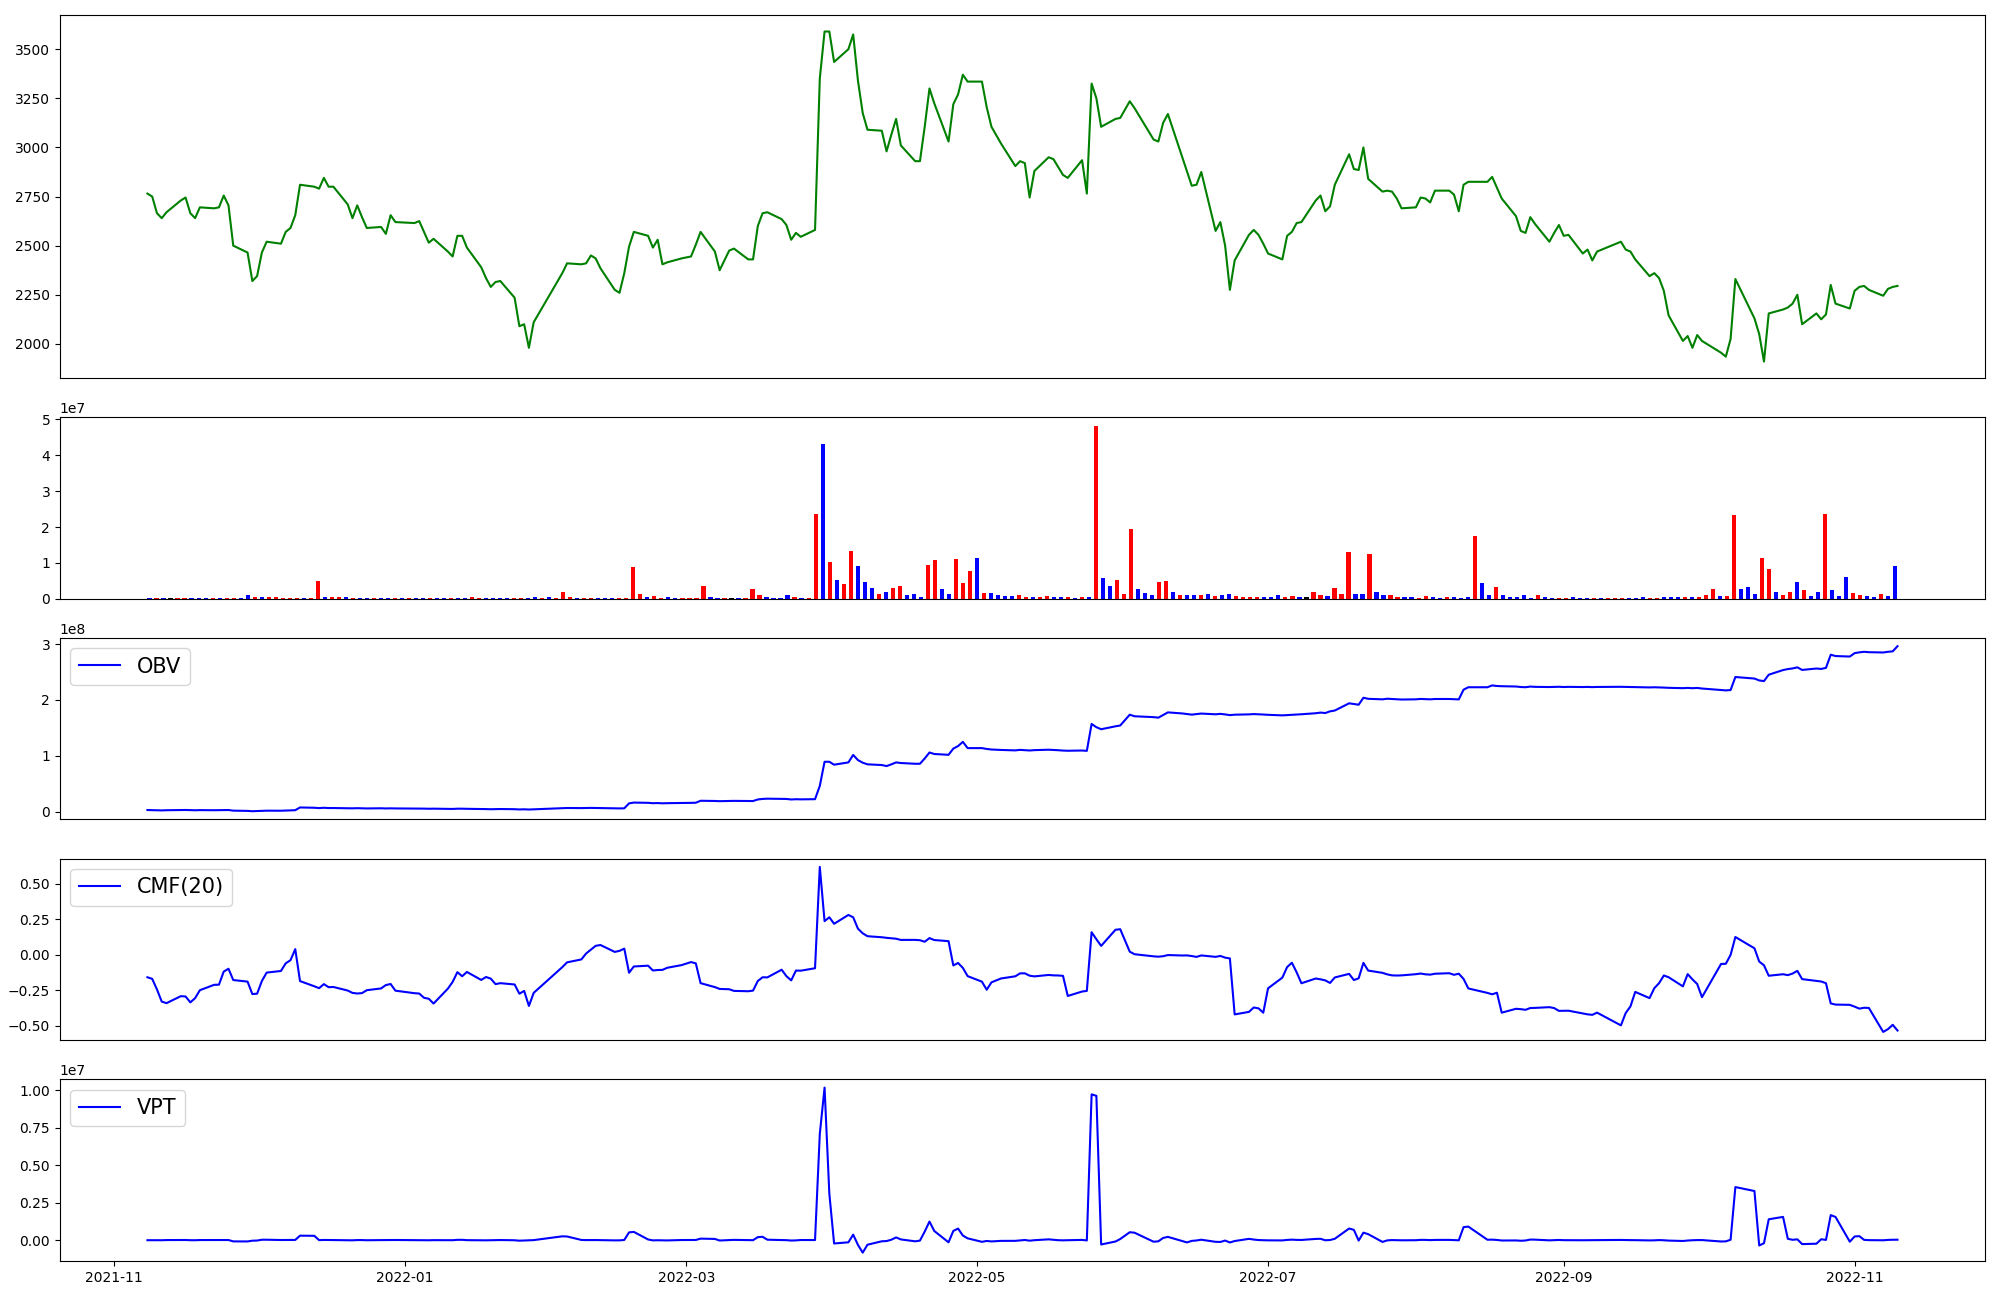The image size is (2000, 1300).
Task: Select the 2022-05 x-axis date label
Action: click(x=976, y=1277)
